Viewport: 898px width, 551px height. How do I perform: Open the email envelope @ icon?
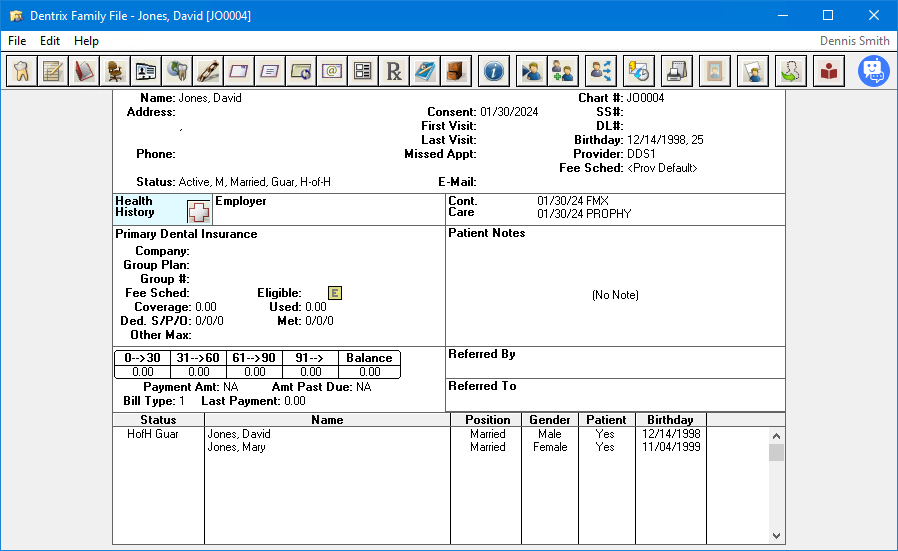332,71
